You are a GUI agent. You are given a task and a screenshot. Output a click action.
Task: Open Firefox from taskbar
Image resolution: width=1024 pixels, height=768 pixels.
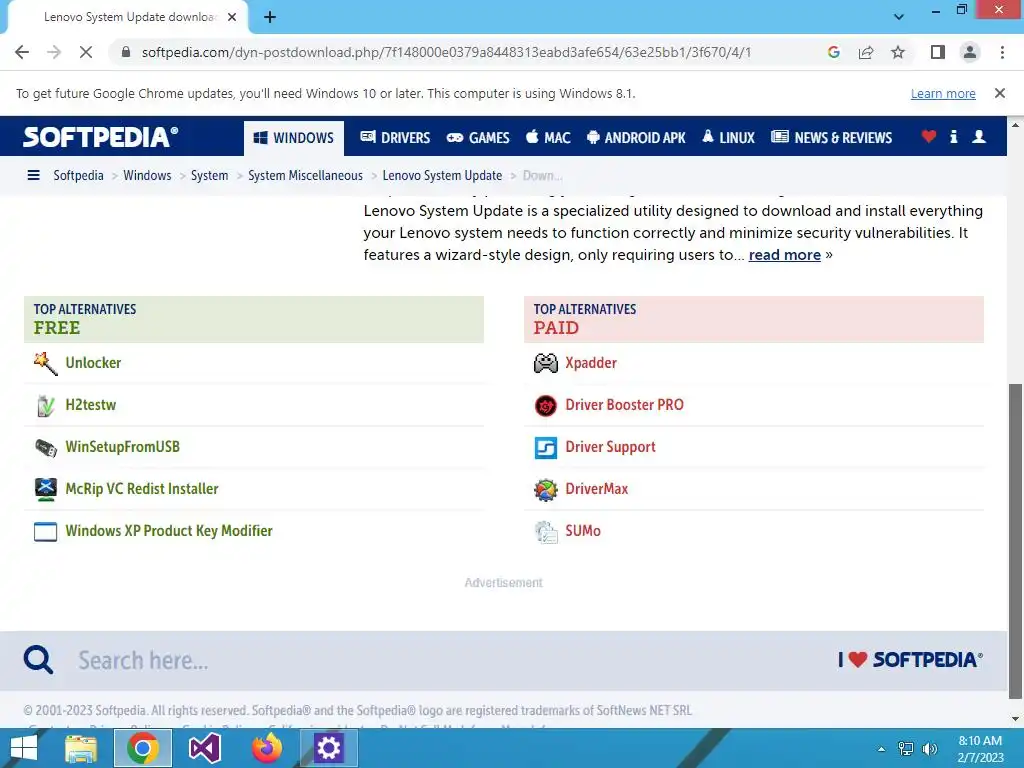pos(267,748)
